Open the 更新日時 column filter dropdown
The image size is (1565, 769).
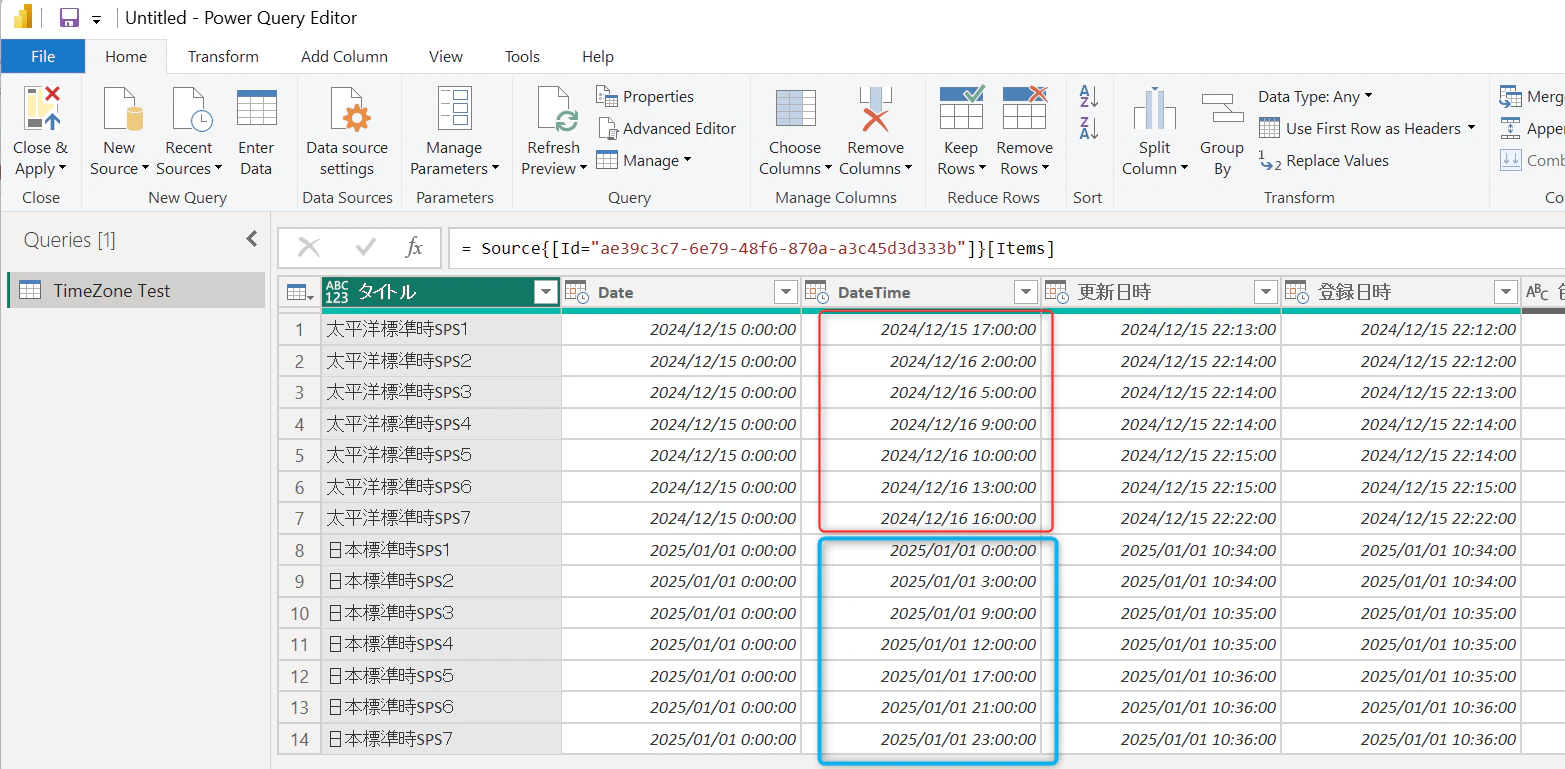pos(1266,292)
